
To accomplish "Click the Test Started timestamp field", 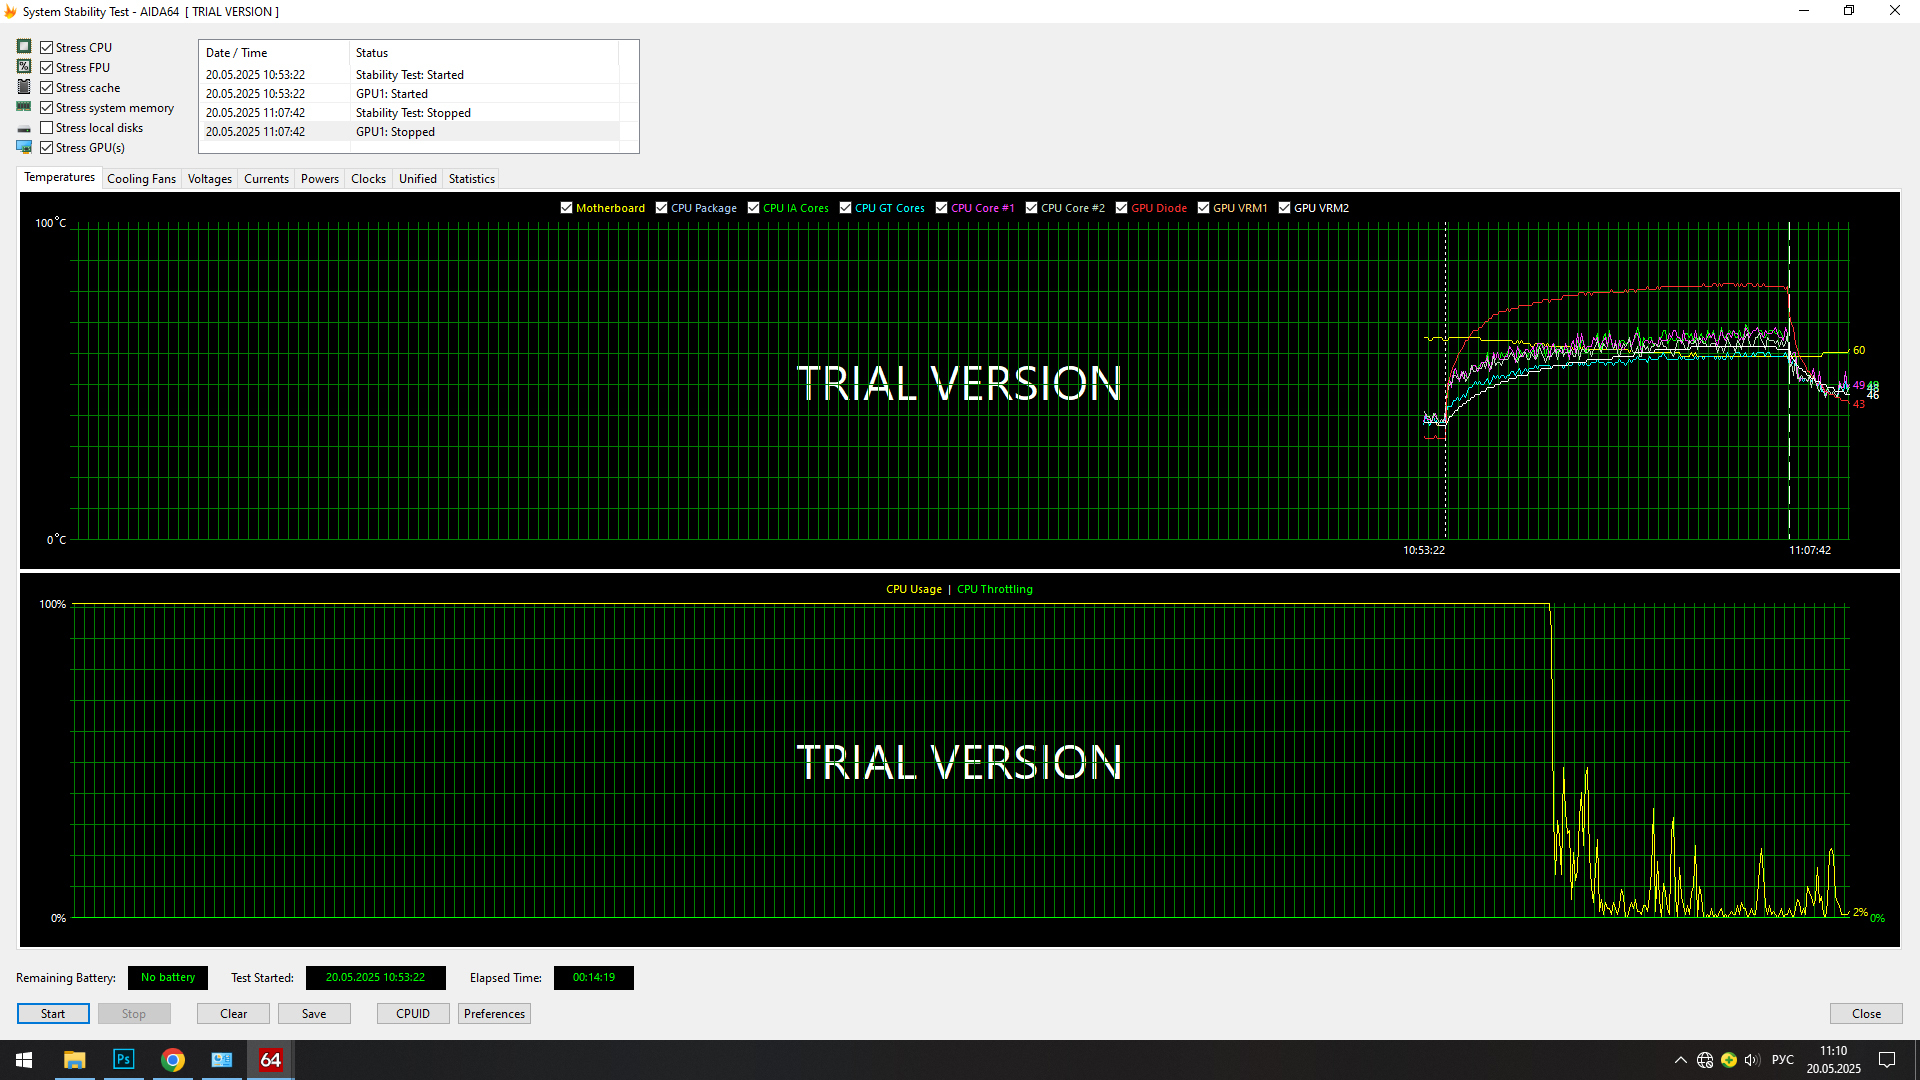I will (375, 978).
